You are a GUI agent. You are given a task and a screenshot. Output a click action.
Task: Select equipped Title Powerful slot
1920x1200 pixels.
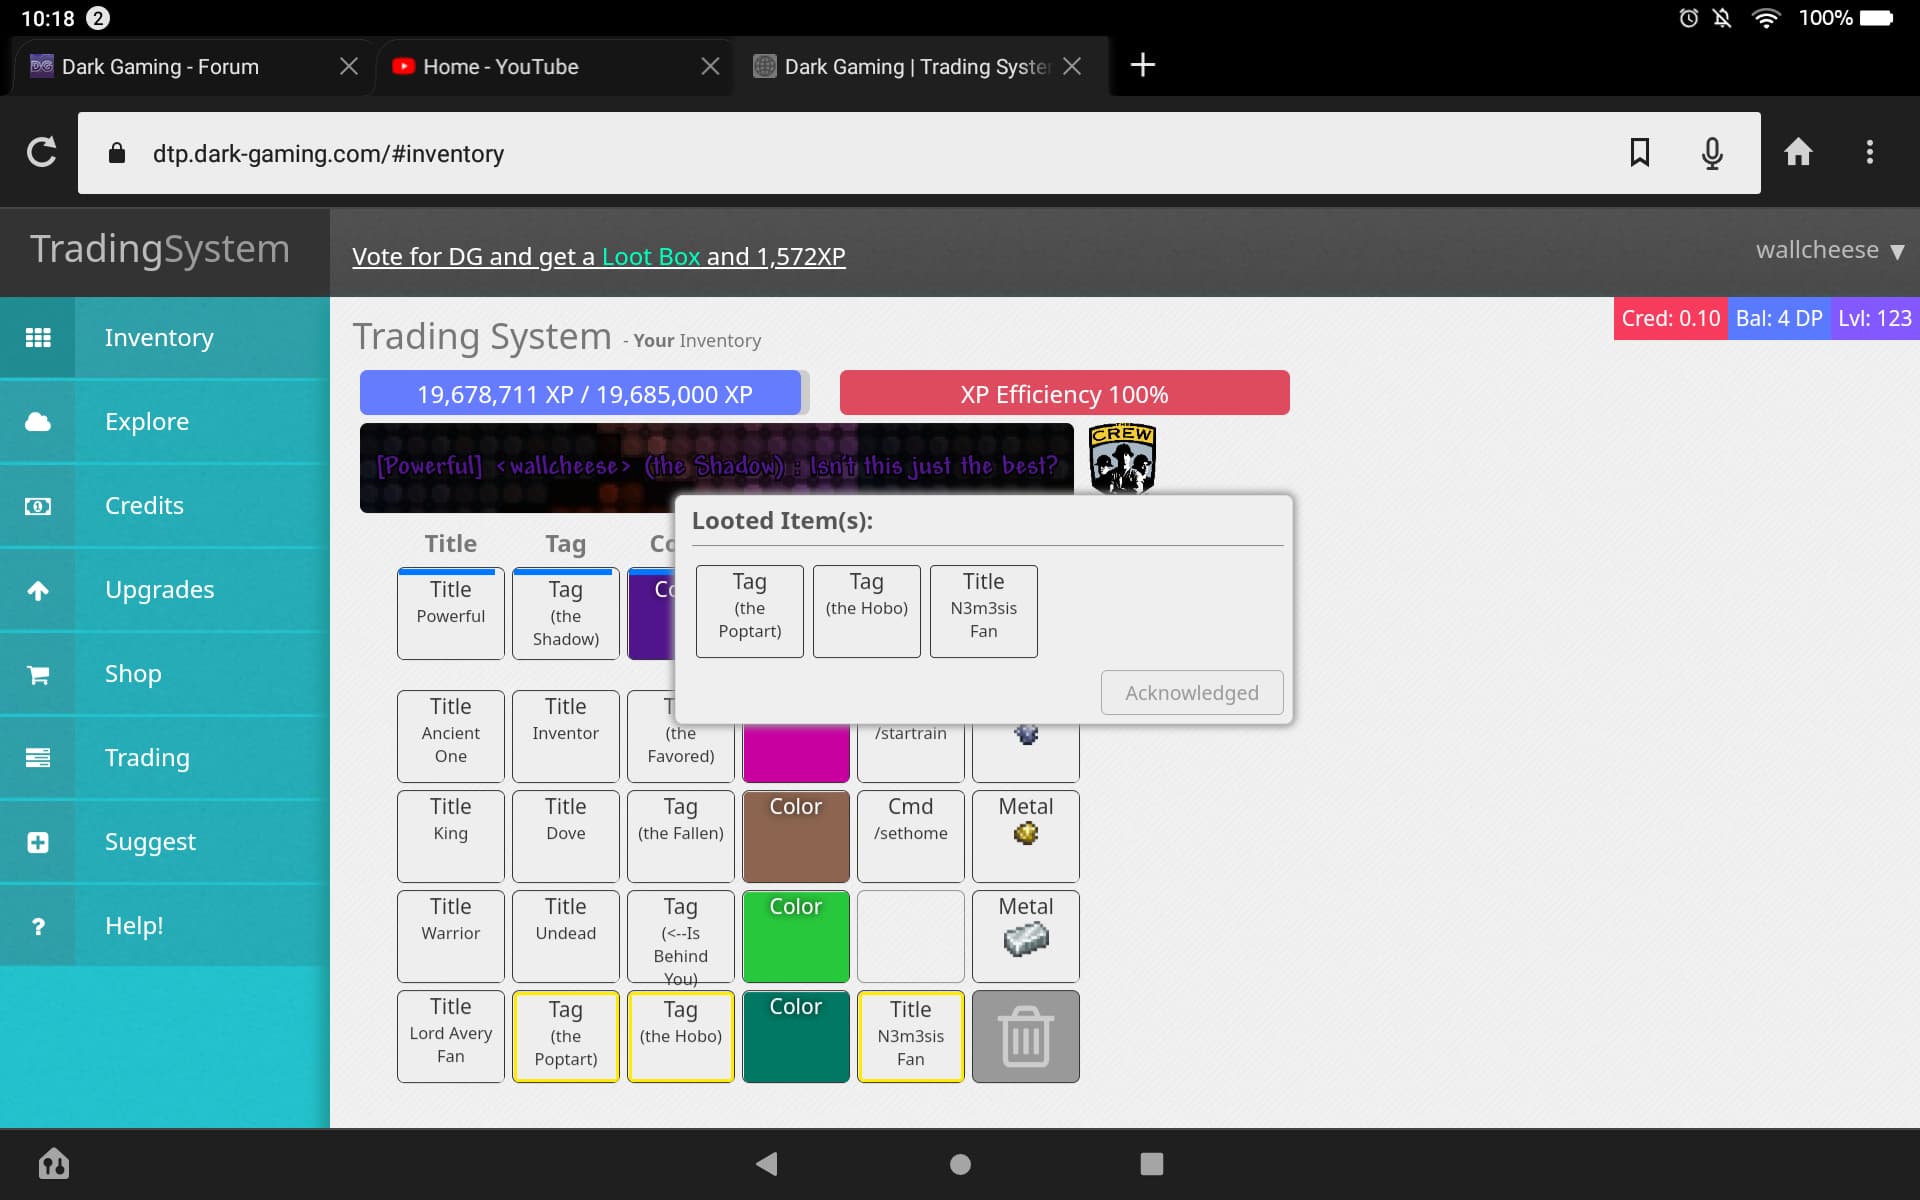[x=451, y=613]
